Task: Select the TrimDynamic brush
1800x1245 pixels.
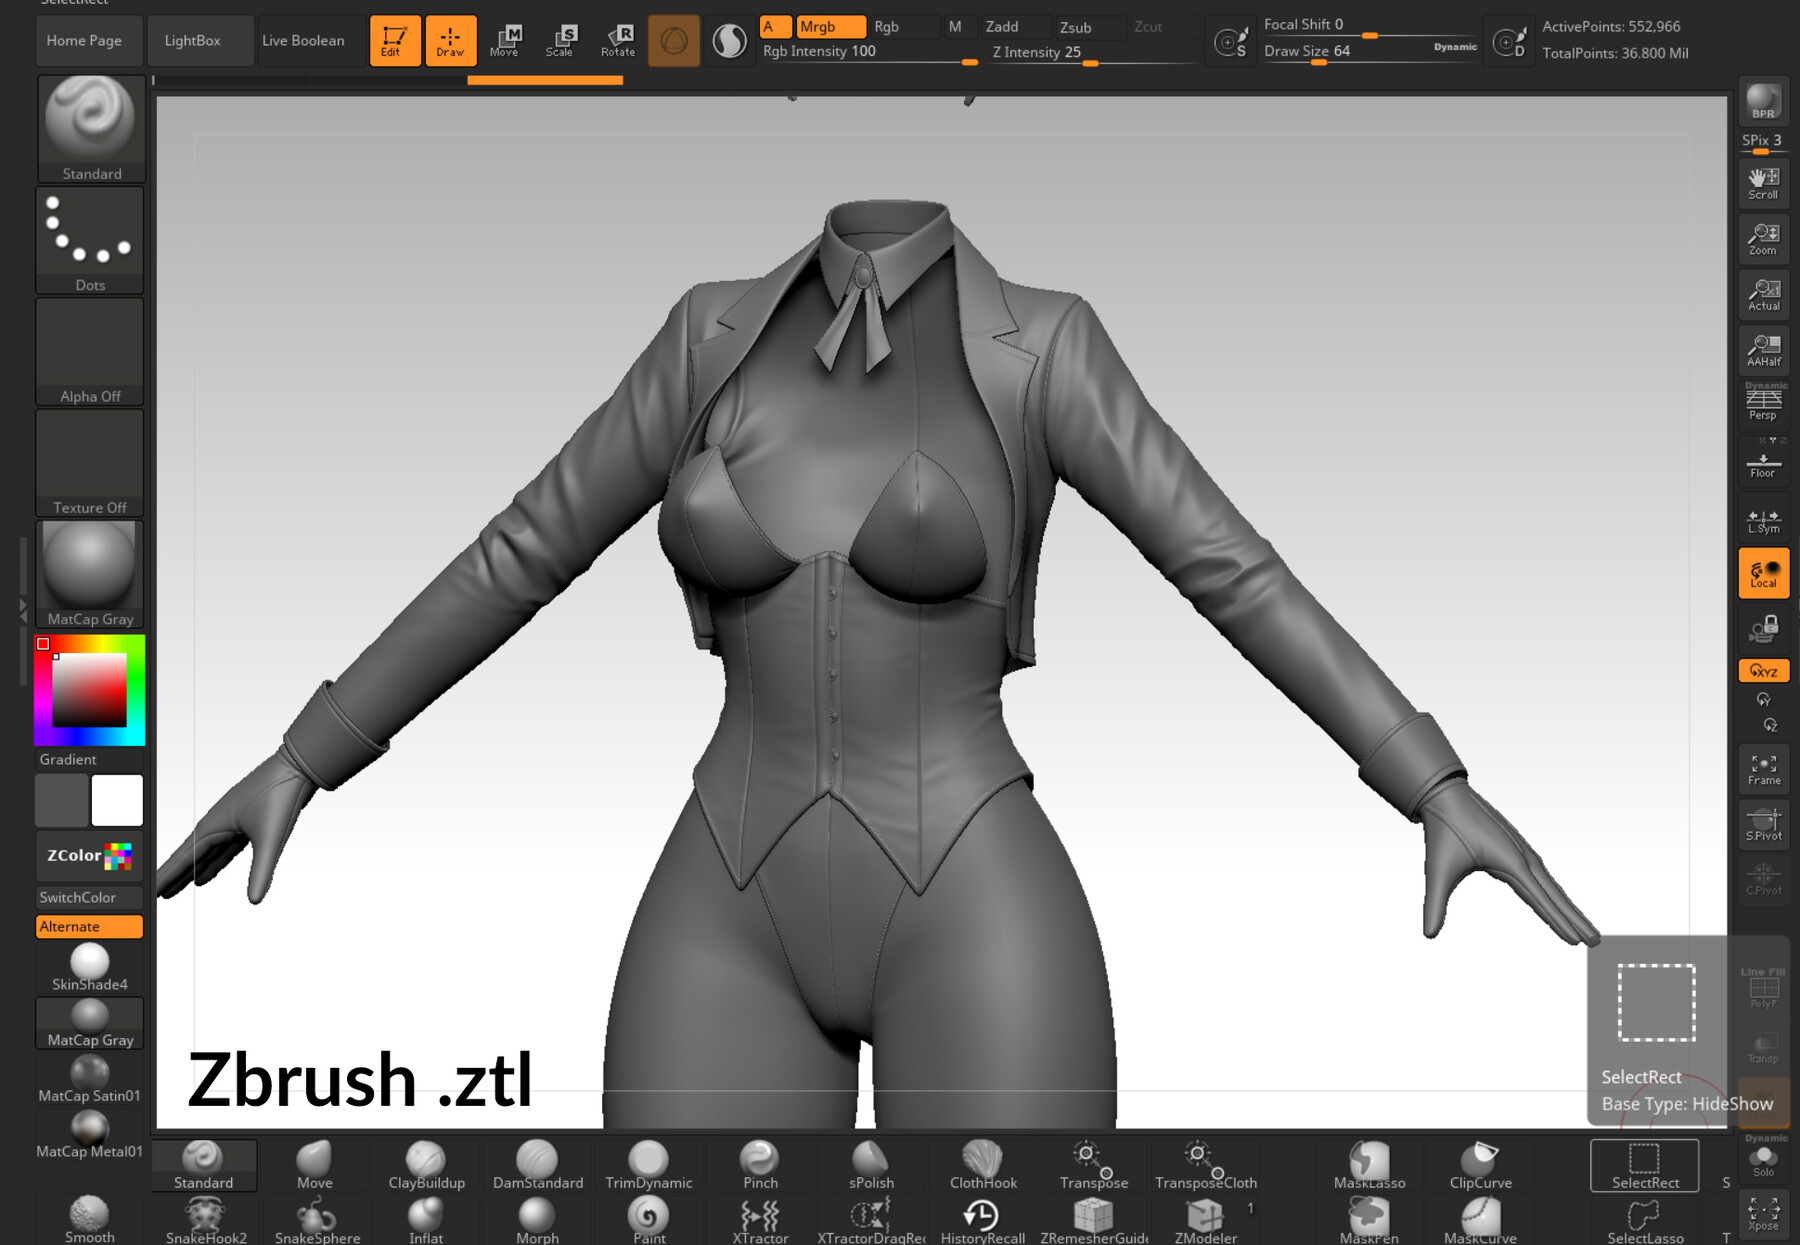Action: point(648,1165)
